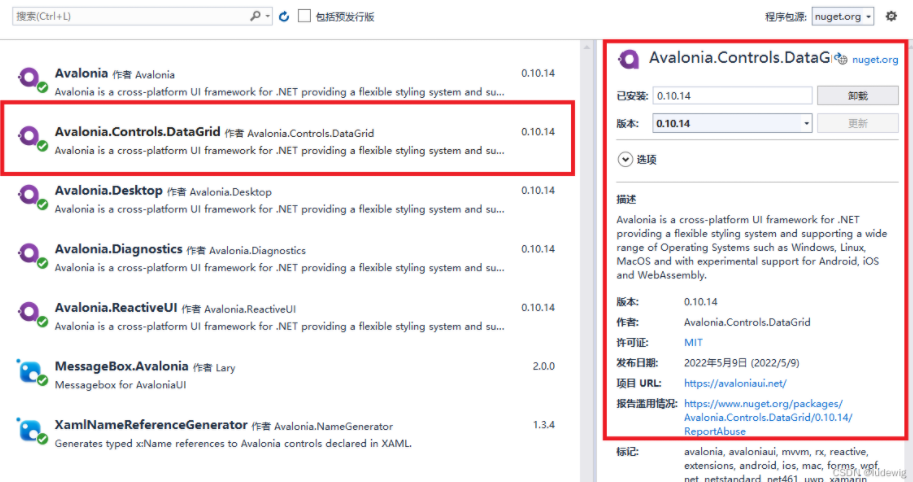The height and width of the screenshot is (482, 913).
Task: Click the refresh packages icon
Action: click(284, 16)
